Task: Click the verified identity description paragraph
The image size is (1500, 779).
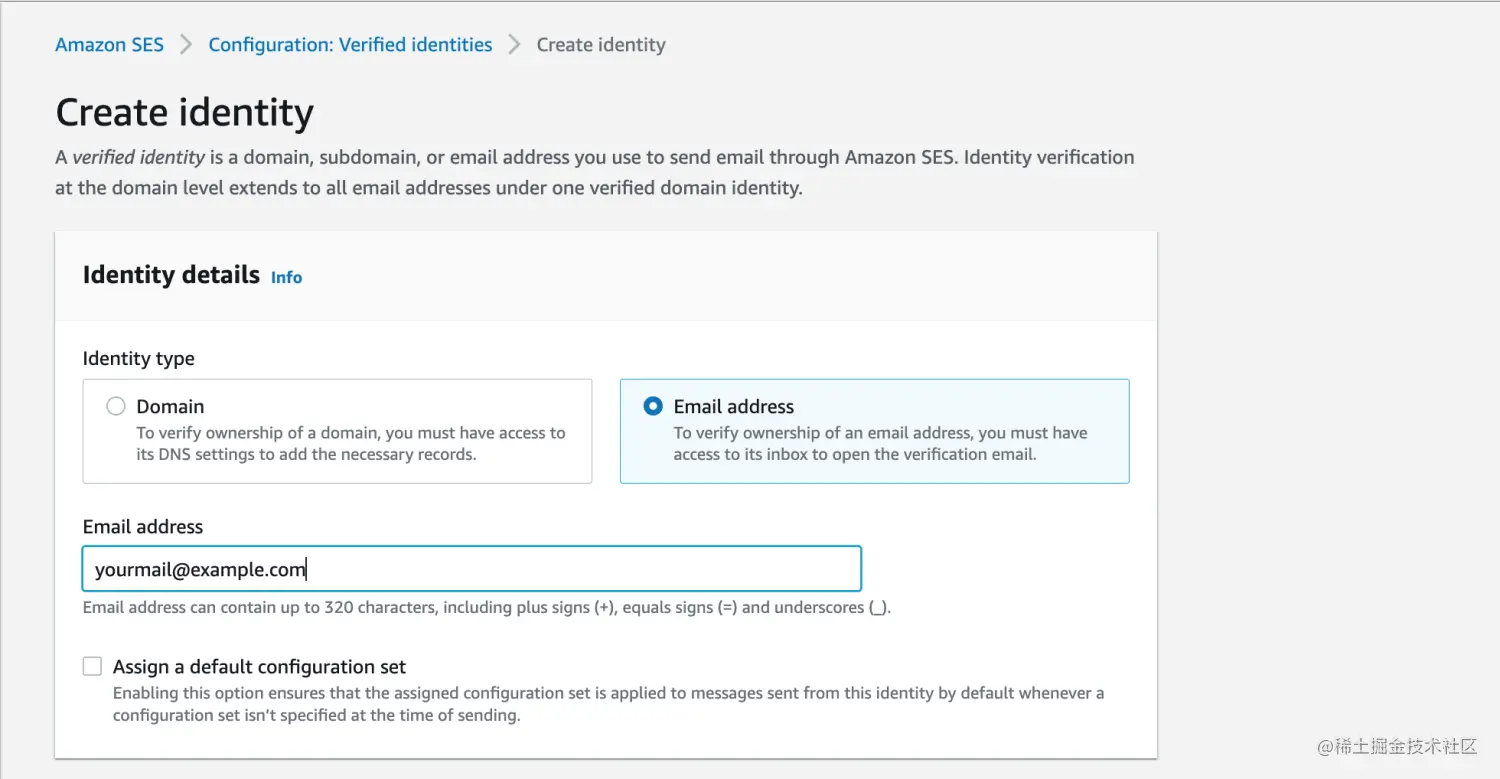Action: 594,172
